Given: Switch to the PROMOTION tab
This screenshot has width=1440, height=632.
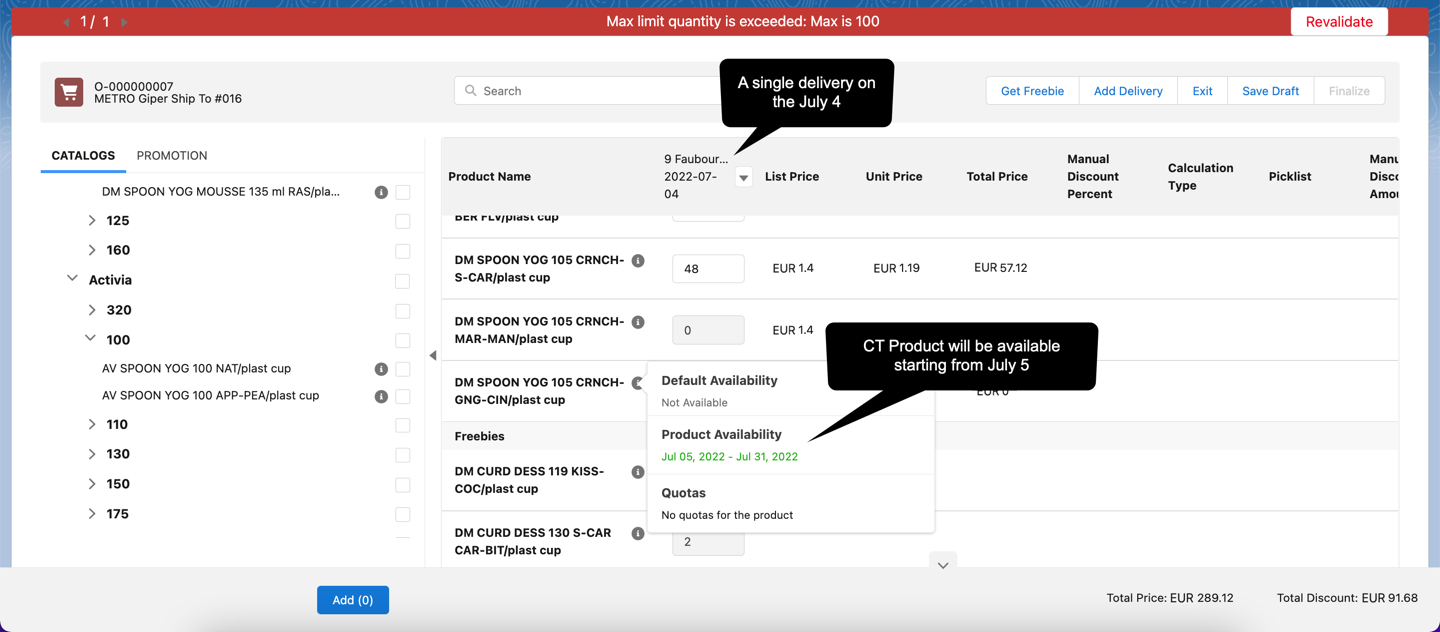Looking at the screenshot, I should [x=172, y=156].
